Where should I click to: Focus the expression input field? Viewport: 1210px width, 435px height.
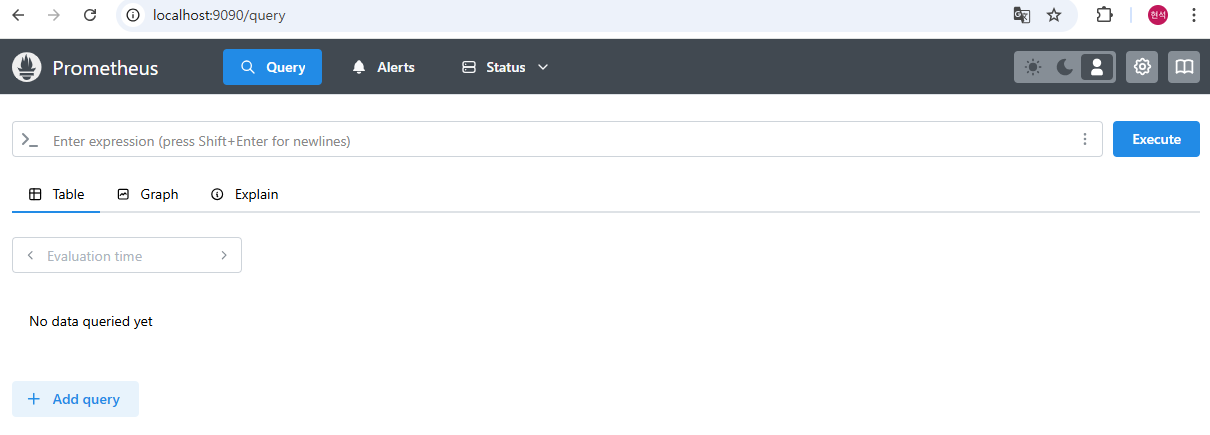pyautogui.click(x=560, y=140)
